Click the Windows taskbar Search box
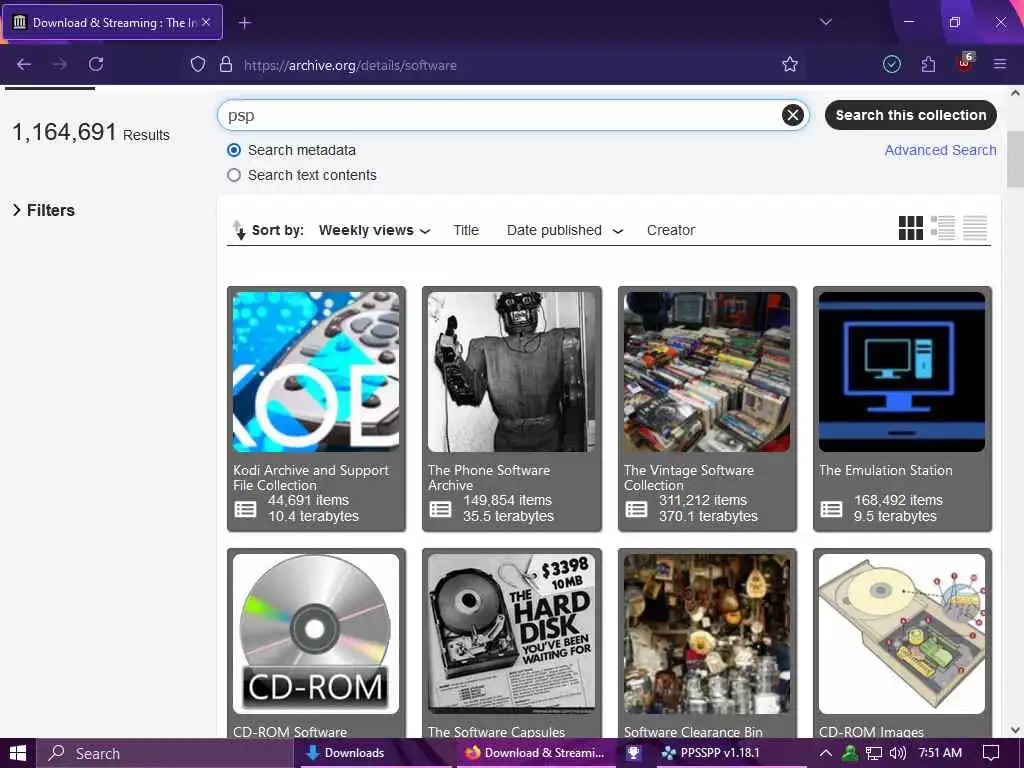1024x768 pixels. pyautogui.click(x=165, y=753)
